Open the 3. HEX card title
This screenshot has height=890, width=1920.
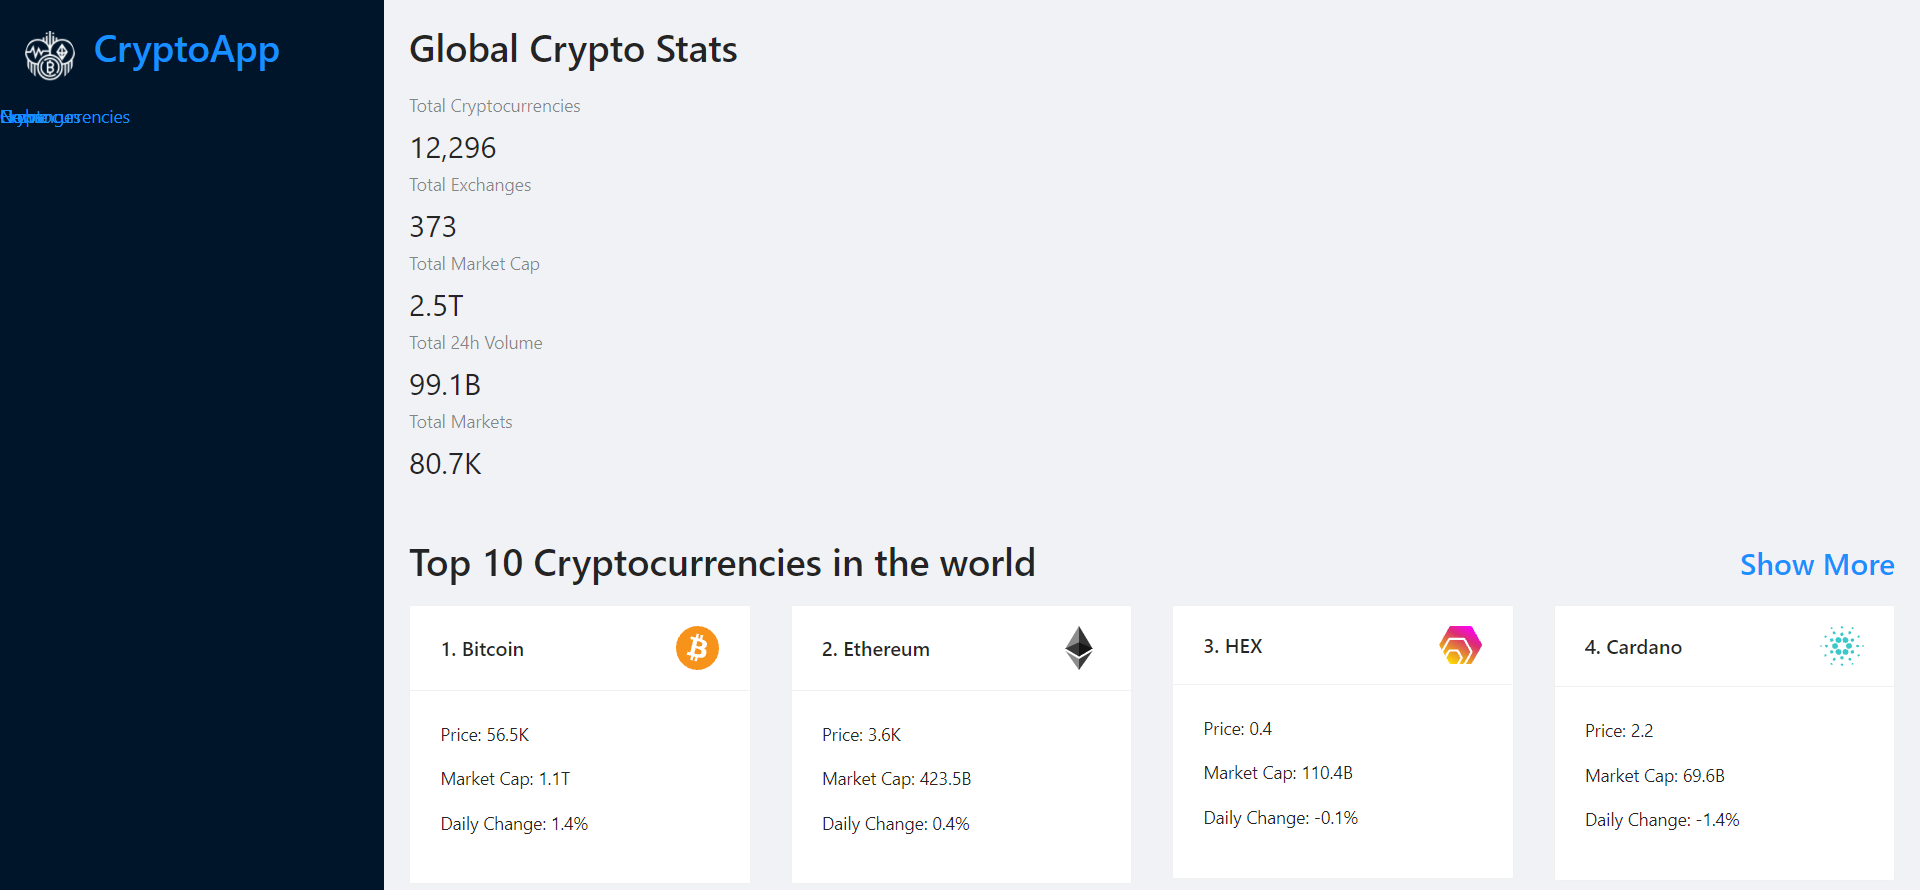pos(1233,646)
